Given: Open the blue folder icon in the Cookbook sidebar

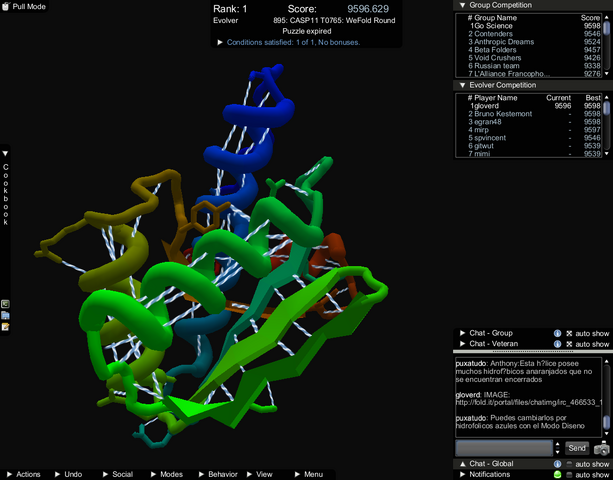Looking at the screenshot, I should point(5,315).
